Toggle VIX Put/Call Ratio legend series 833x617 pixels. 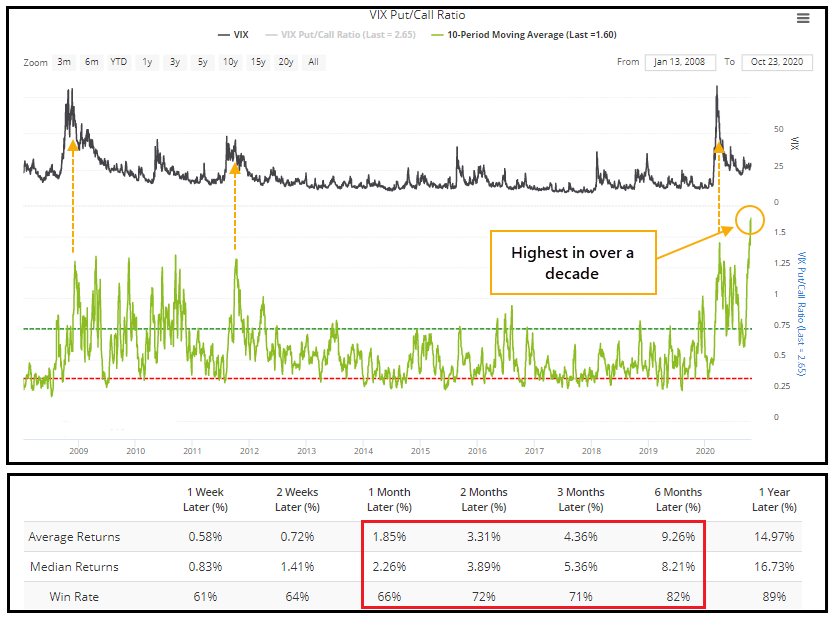click(x=341, y=35)
